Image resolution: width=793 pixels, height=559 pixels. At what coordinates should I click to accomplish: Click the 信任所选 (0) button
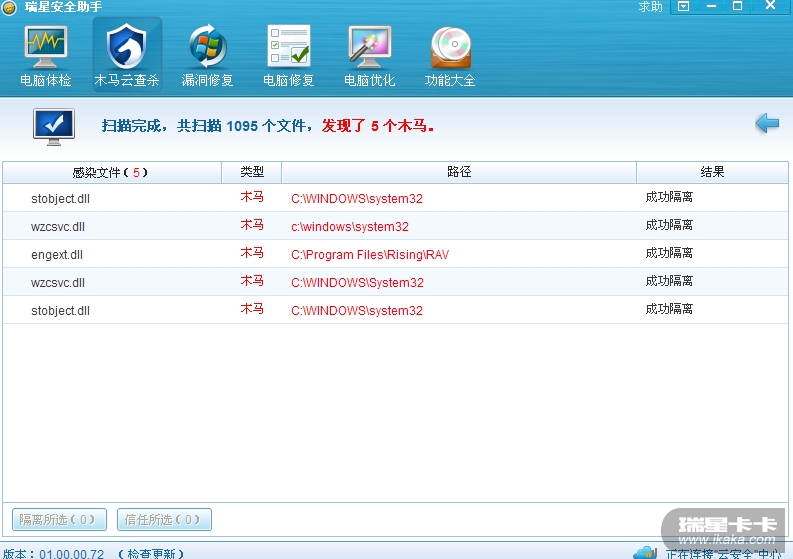pyautogui.click(x=164, y=520)
